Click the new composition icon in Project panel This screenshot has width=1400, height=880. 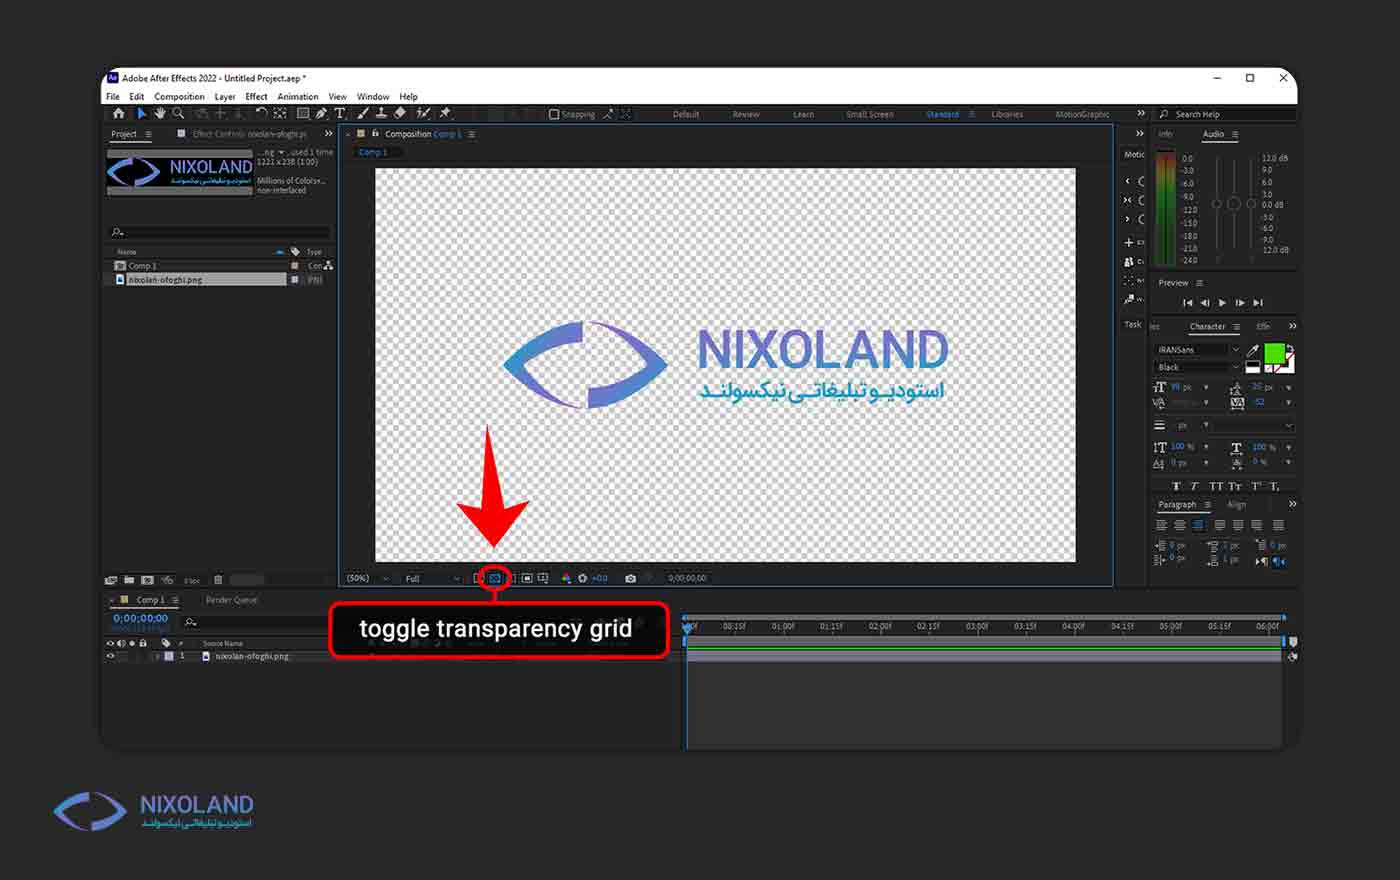point(147,580)
